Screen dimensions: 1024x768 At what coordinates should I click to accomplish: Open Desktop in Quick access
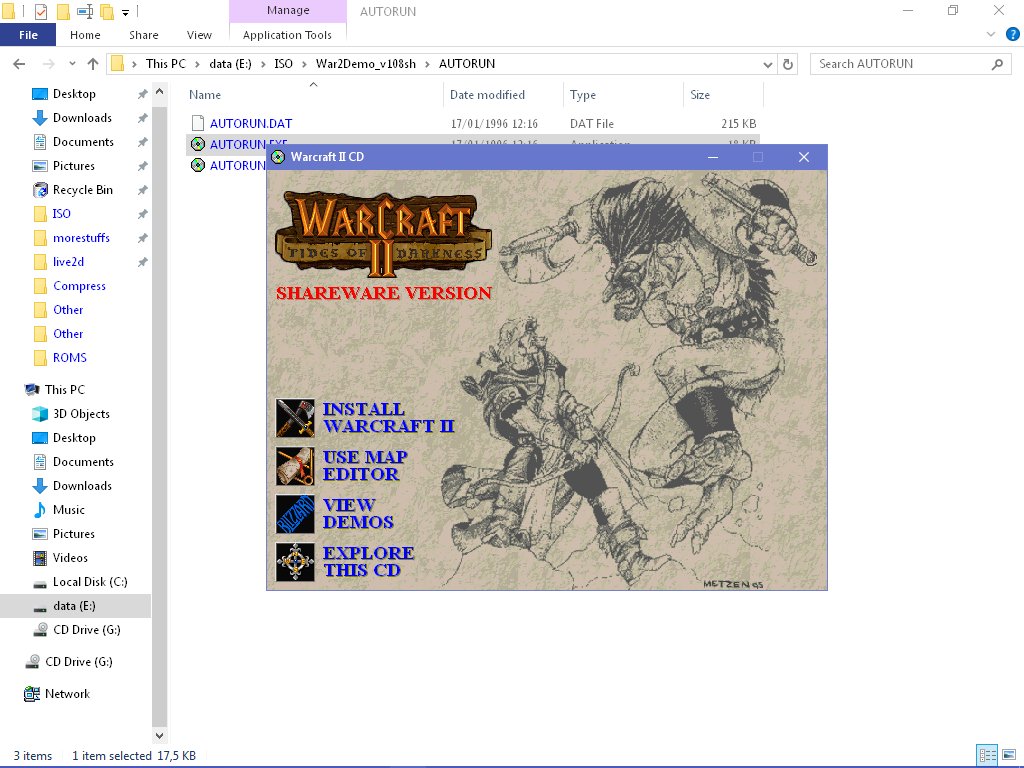74,94
